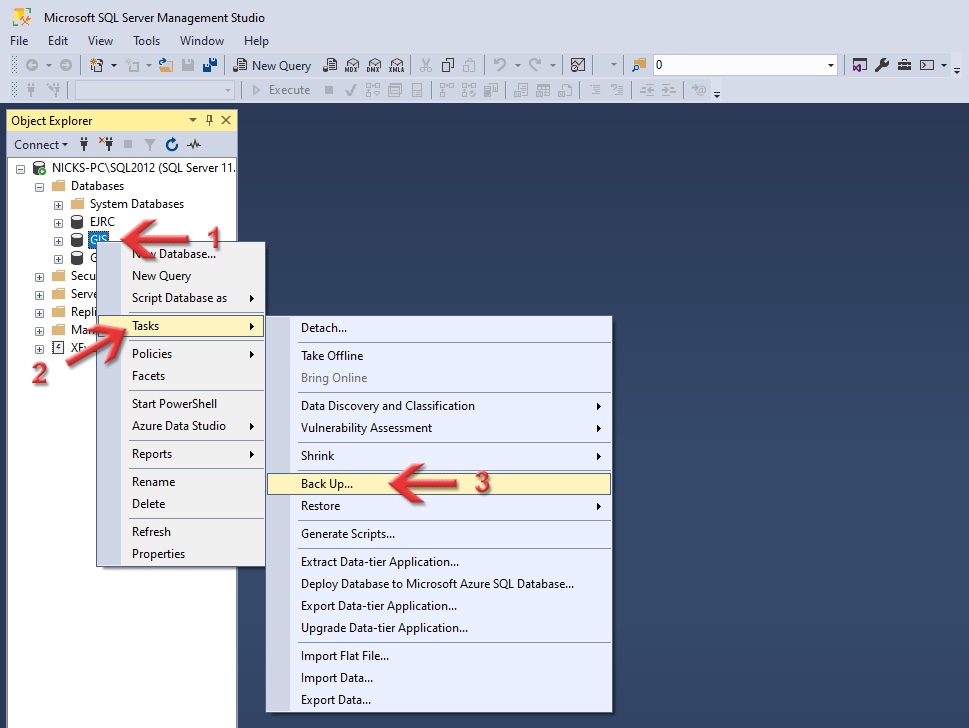This screenshot has width=969, height=728.
Task: Click Script Database as in context menu
Action: (181, 298)
